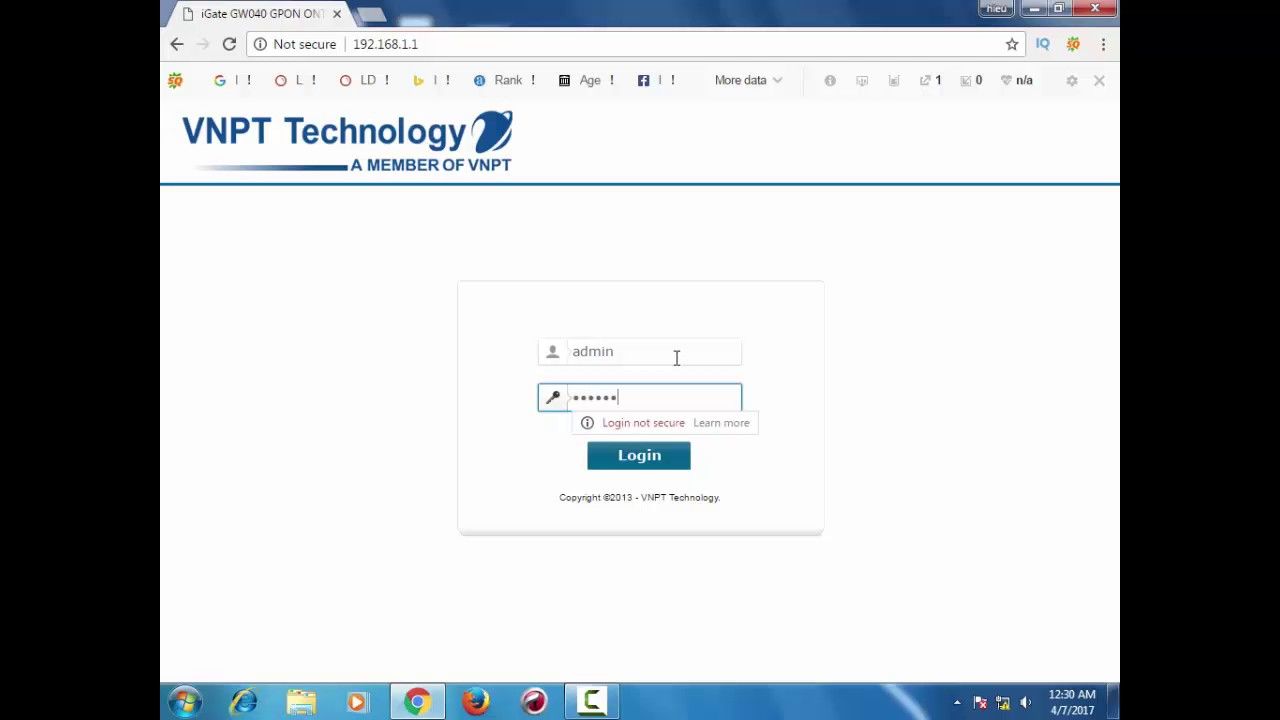1280x720 pixels.
Task: Open Camtasia from the taskbar
Action: [592, 702]
